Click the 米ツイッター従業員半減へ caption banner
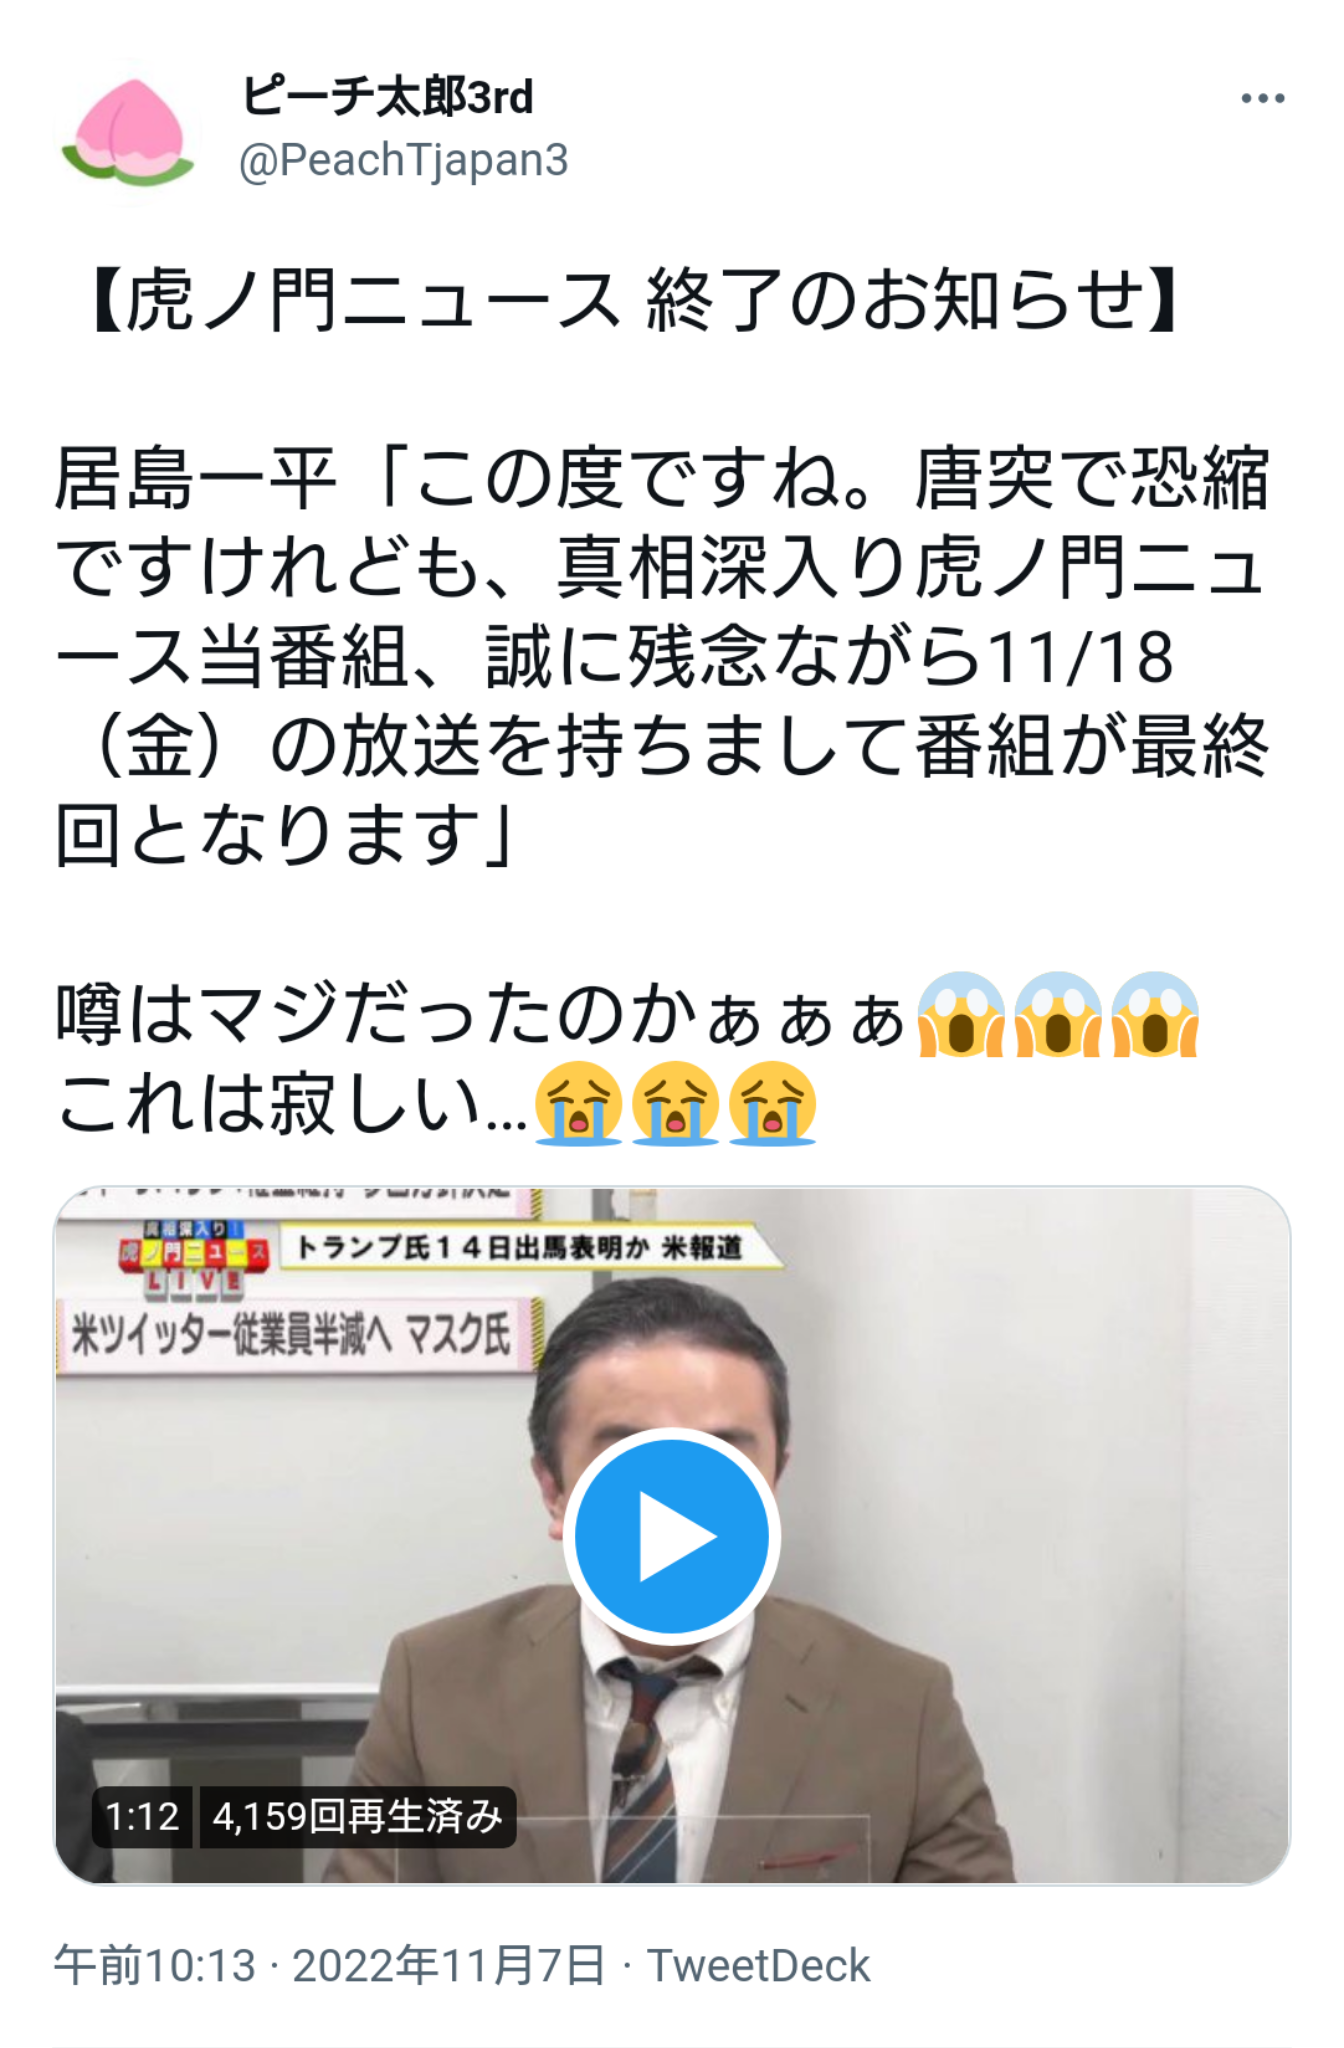This screenshot has height=2048, width=1344. pyautogui.click(x=293, y=1335)
